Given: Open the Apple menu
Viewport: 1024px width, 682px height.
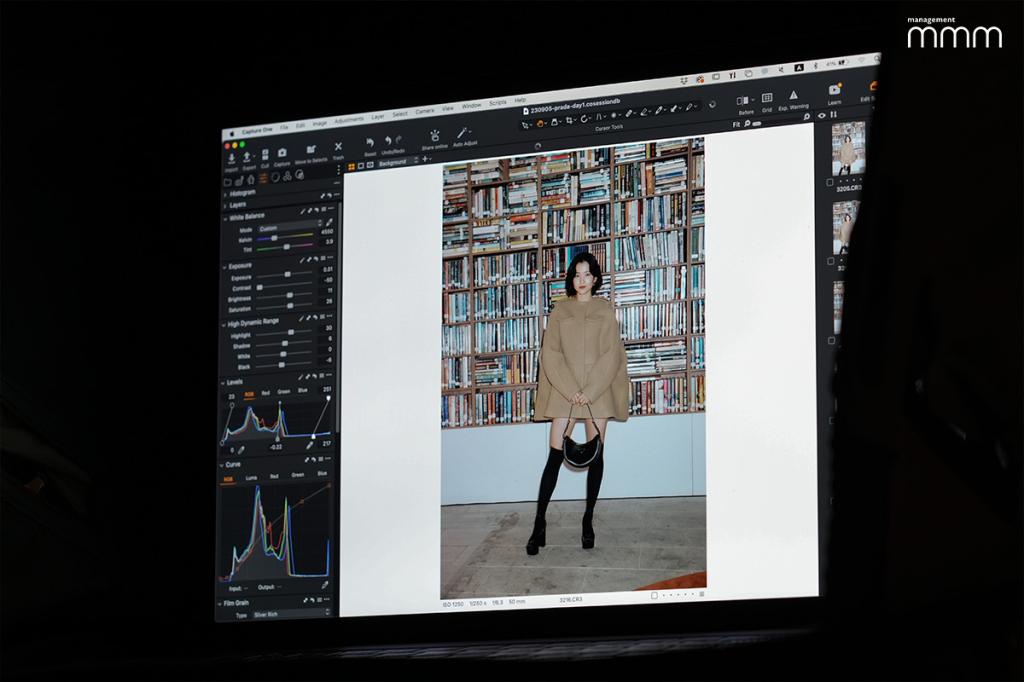Looking at the screenshot, I should [231, 133].
